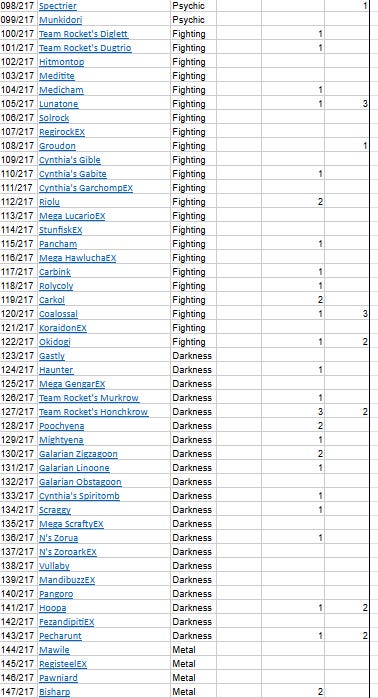Click the Mega LucarioEX hyperlink

point(72,216)
